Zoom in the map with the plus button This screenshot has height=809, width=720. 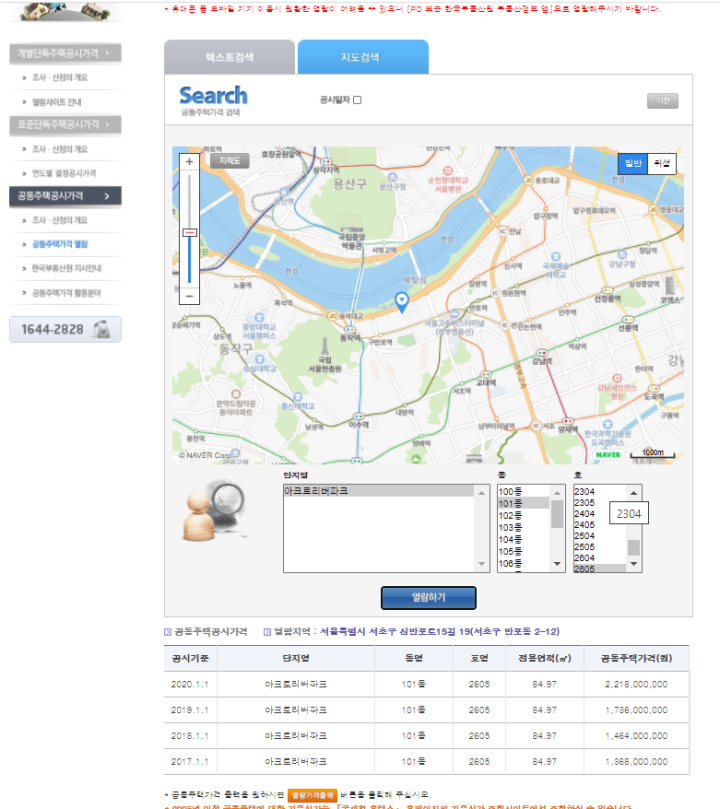[x=189, y=161]
